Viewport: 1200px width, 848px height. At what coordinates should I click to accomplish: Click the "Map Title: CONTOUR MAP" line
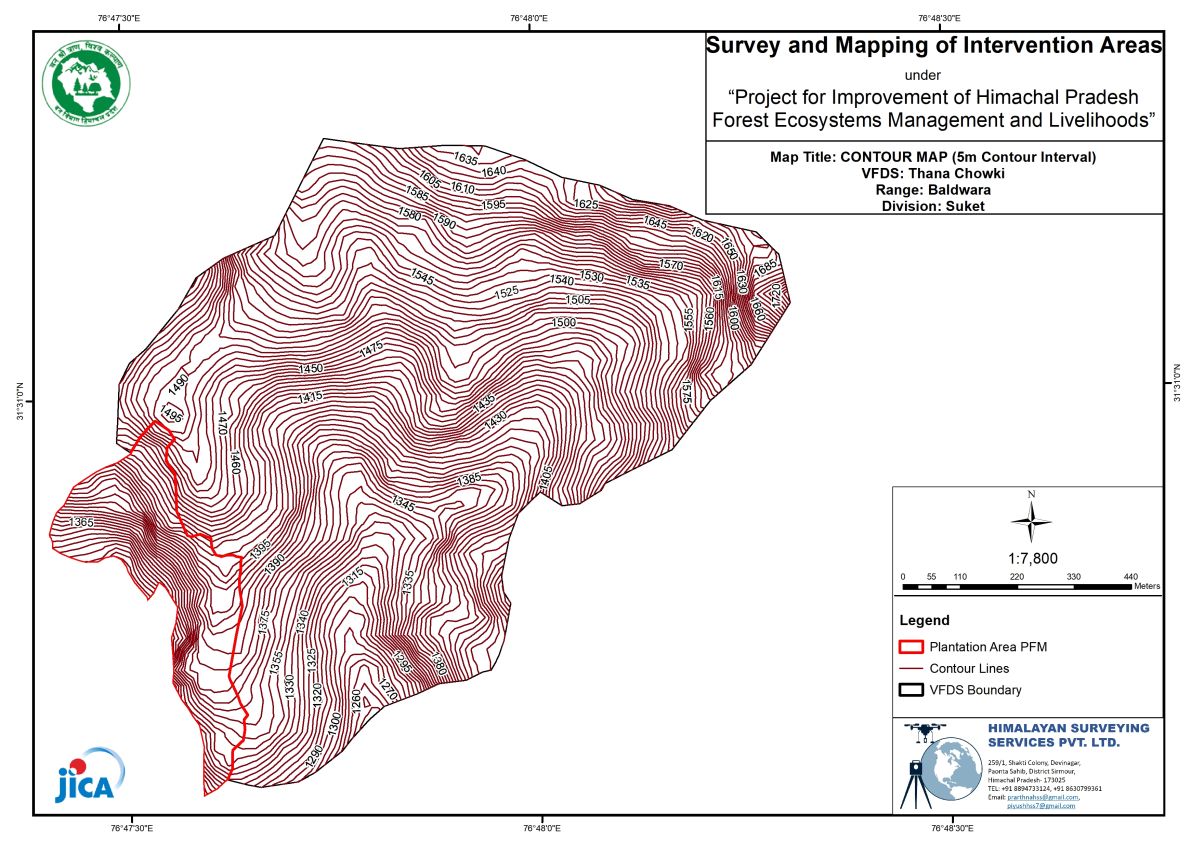[934, 158]
